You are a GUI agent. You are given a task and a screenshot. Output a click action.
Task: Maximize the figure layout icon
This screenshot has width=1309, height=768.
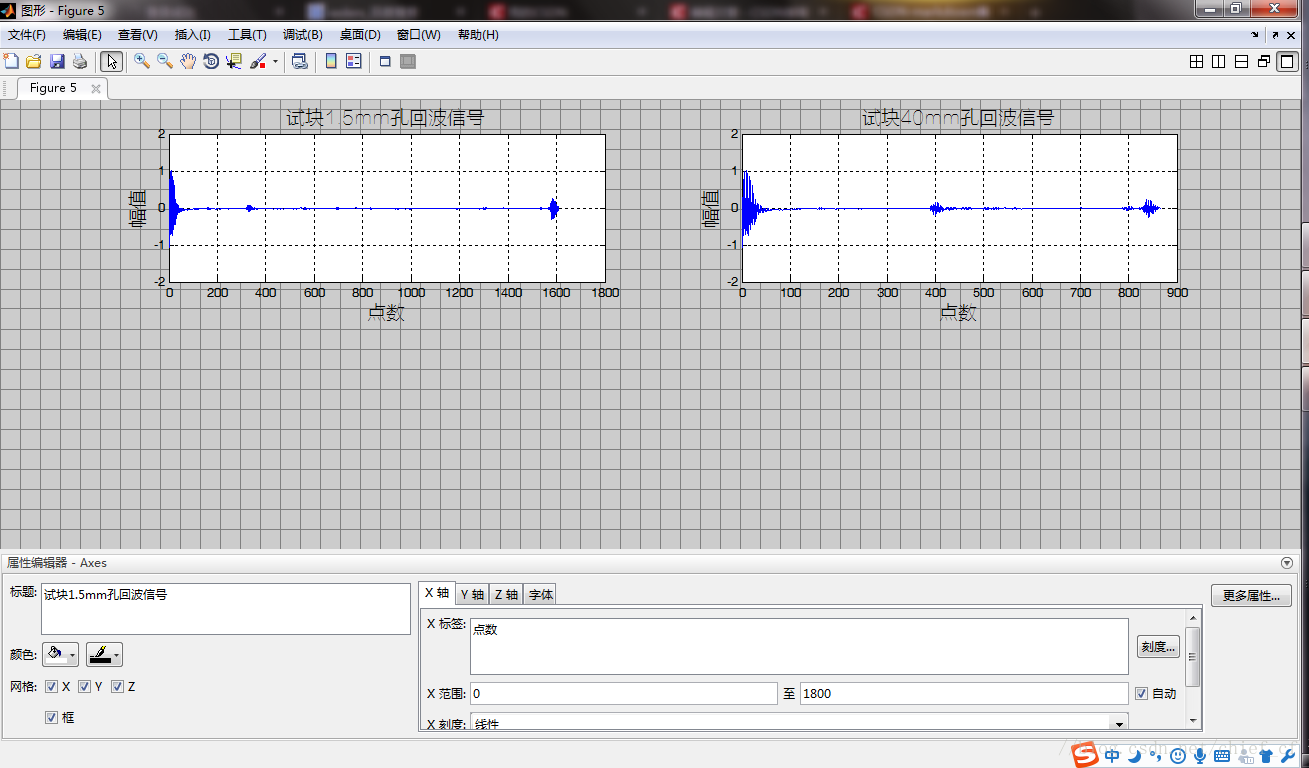pos(1288,62)
